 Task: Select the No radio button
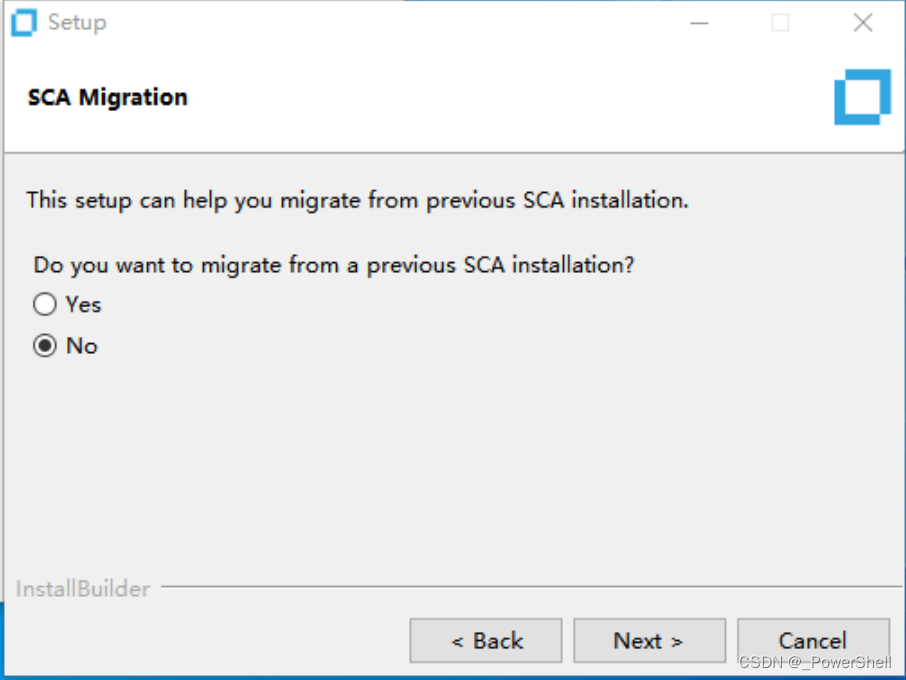coord(45,346)
